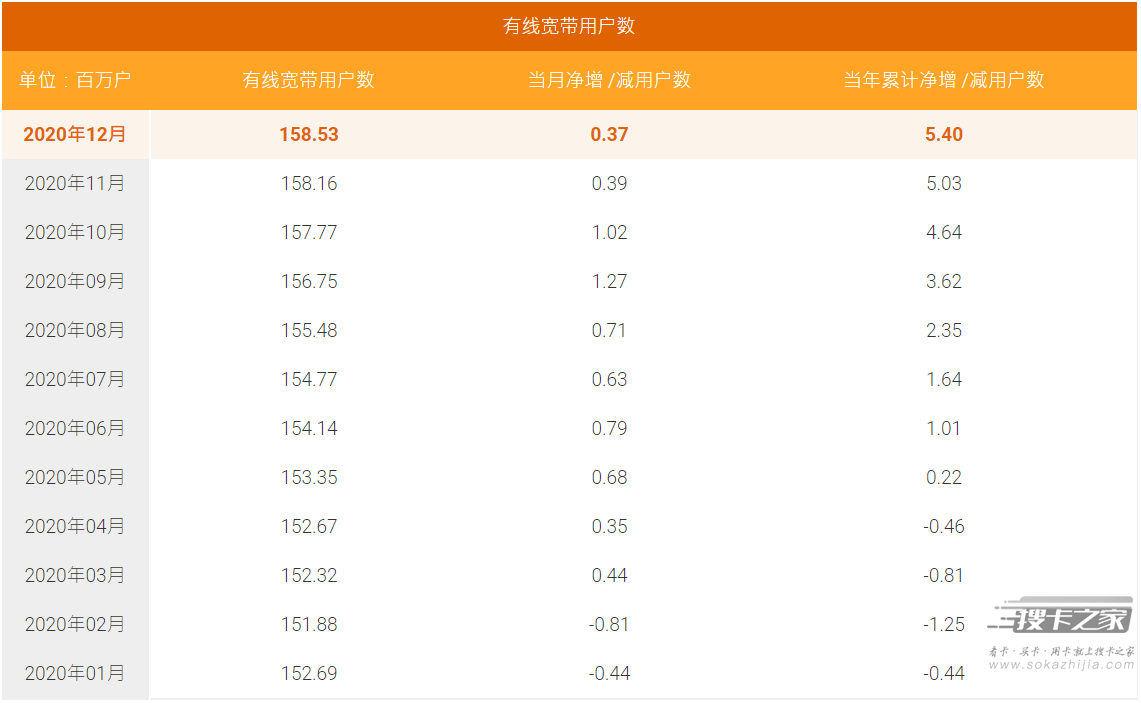The height and width of the screenshot is (703, 1141).
Task: Click the value 5.03
Action: pos(944,183)
